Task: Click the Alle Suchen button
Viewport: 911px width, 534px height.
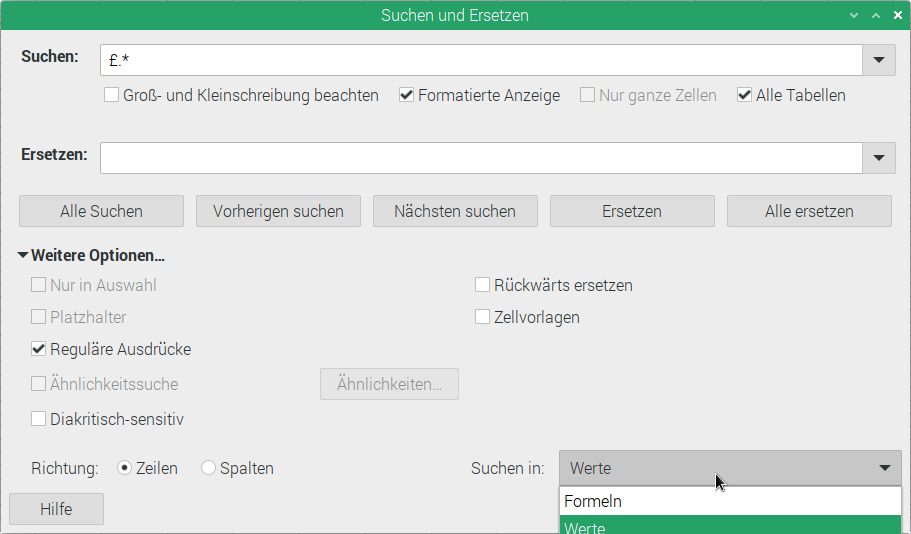Action: tap(101, 211)
